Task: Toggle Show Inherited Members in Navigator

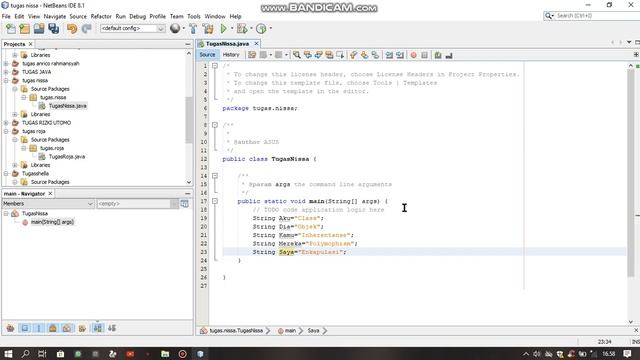Action: pyautogui.click(x=10, y=328)
